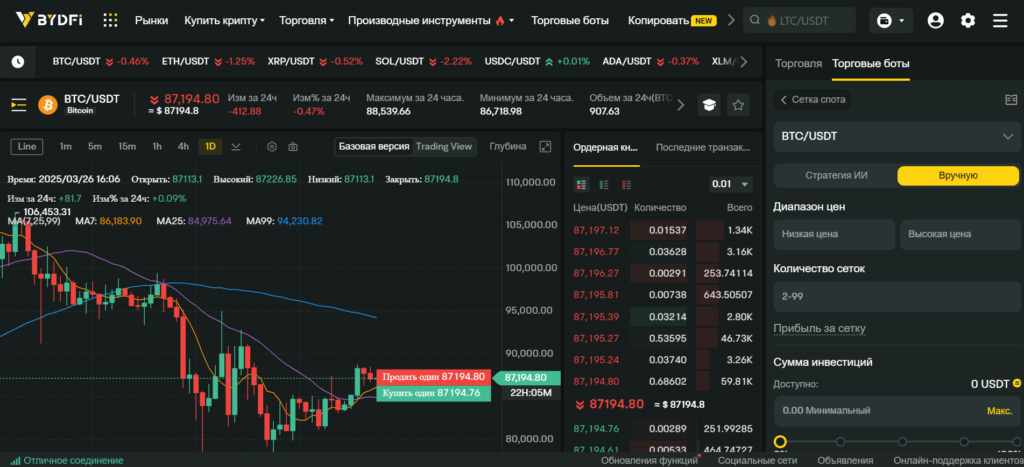Select the Стратегия ИИ mode
This screenshot has width=1024, height=467.
pyautogui.click(x=836, y=175)
